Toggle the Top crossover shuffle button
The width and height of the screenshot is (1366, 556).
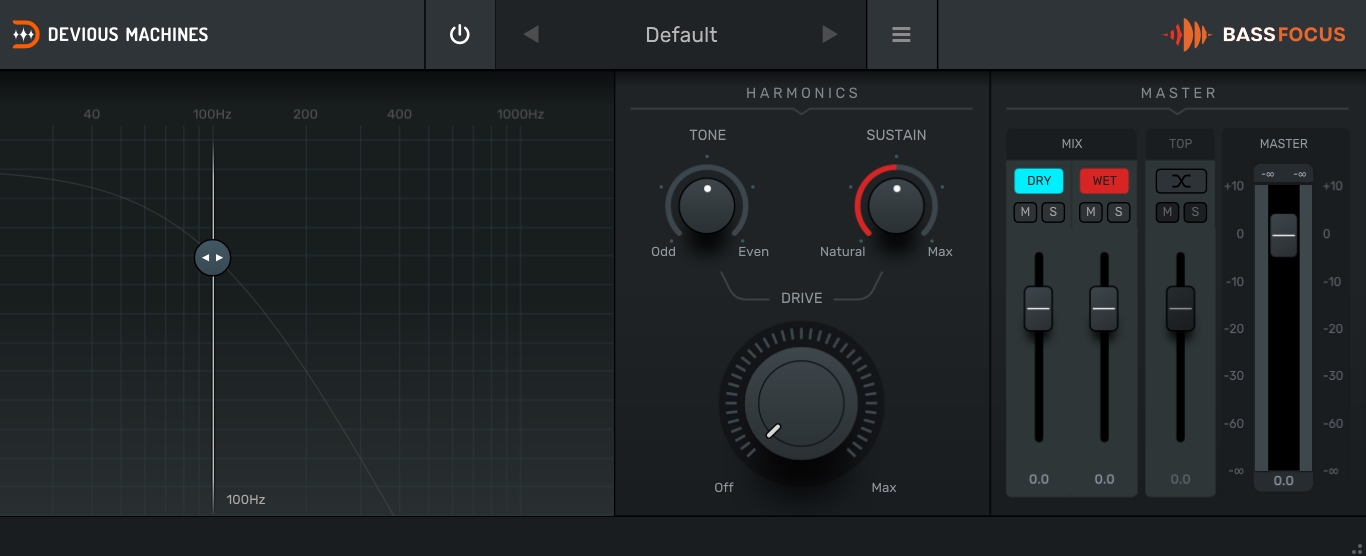tap(1181, 181)
